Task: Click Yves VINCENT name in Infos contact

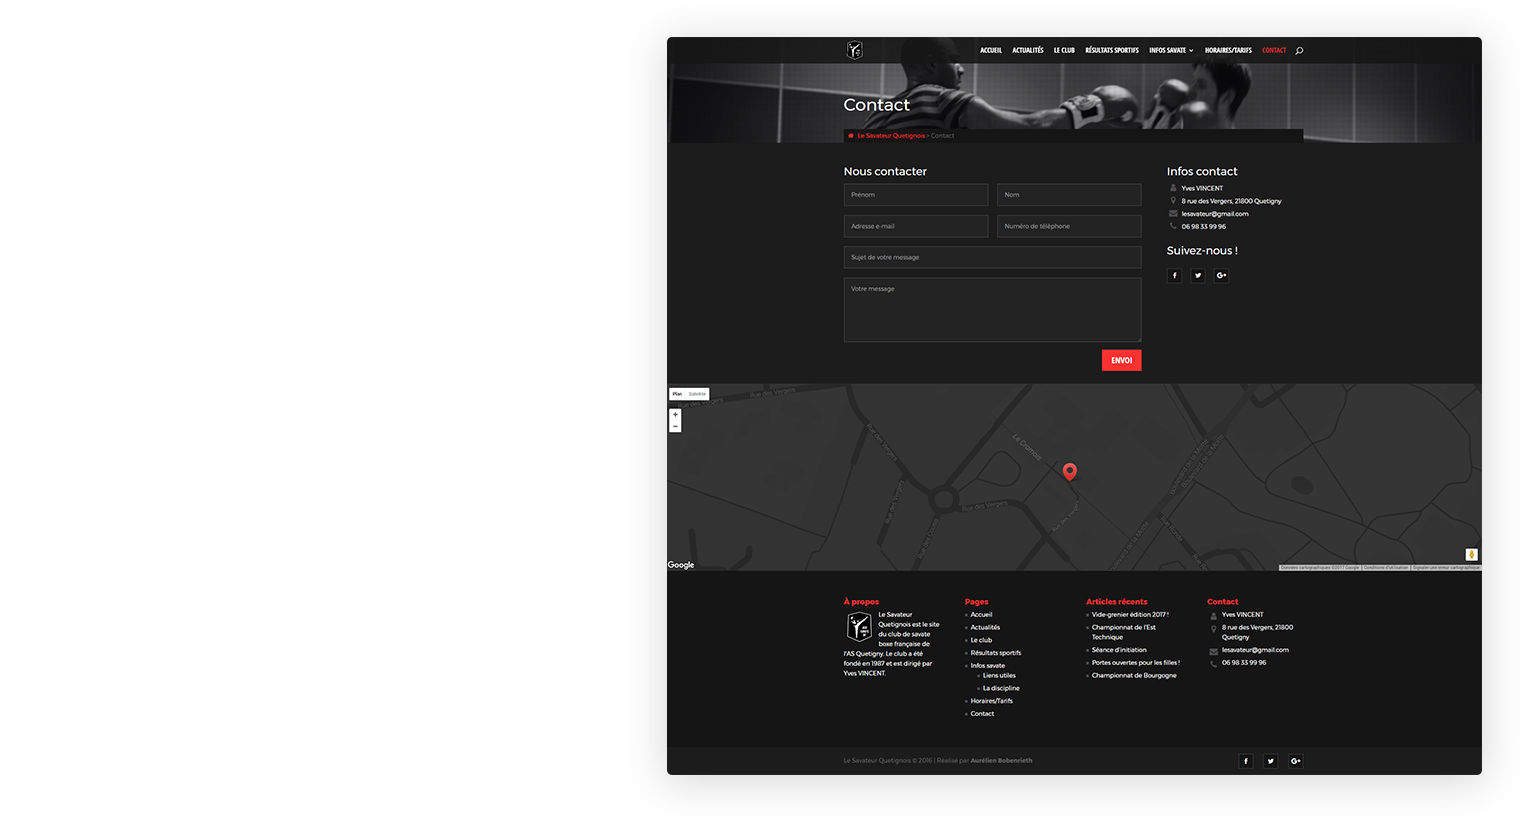Action: [x=1202, y=188]
